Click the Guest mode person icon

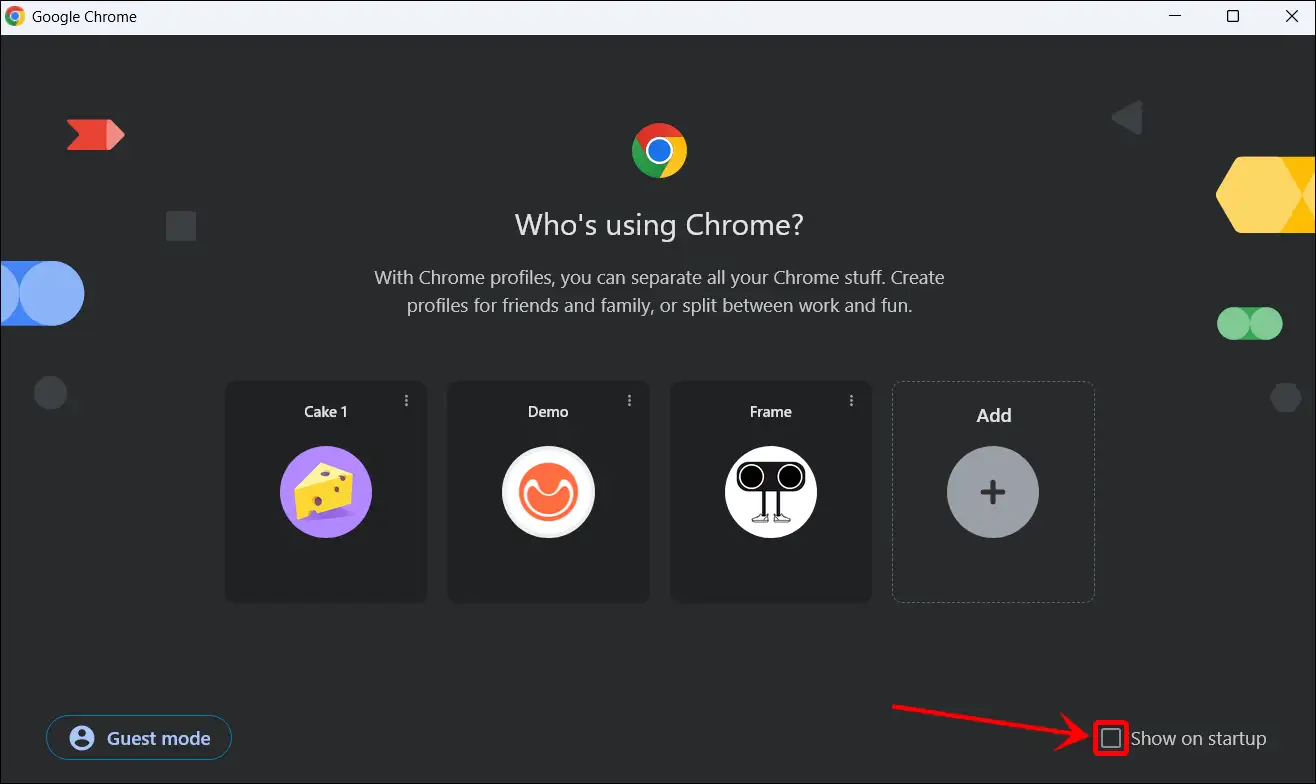click(x=82, y=738)
